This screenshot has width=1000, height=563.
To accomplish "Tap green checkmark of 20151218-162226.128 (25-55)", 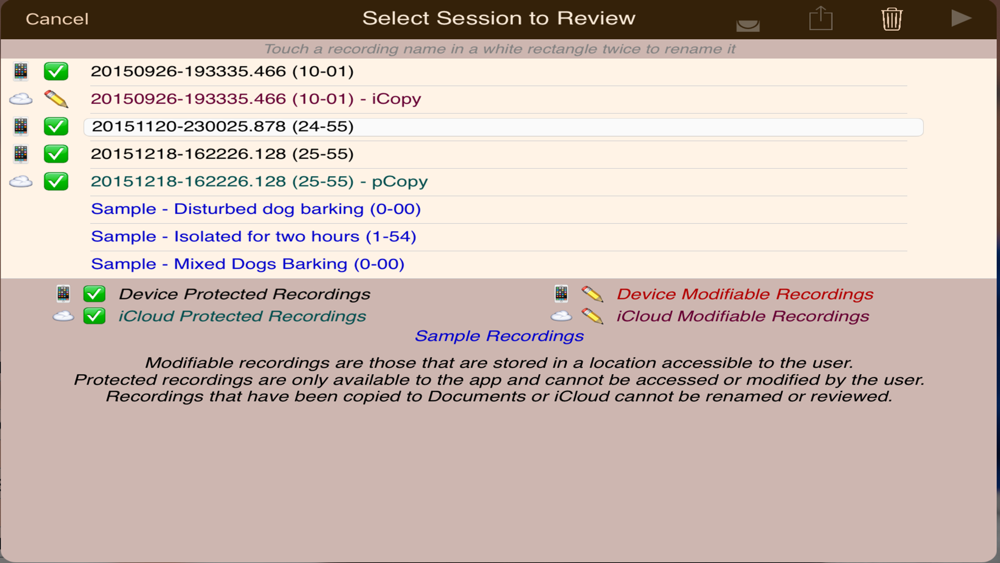I will [56, 154].
